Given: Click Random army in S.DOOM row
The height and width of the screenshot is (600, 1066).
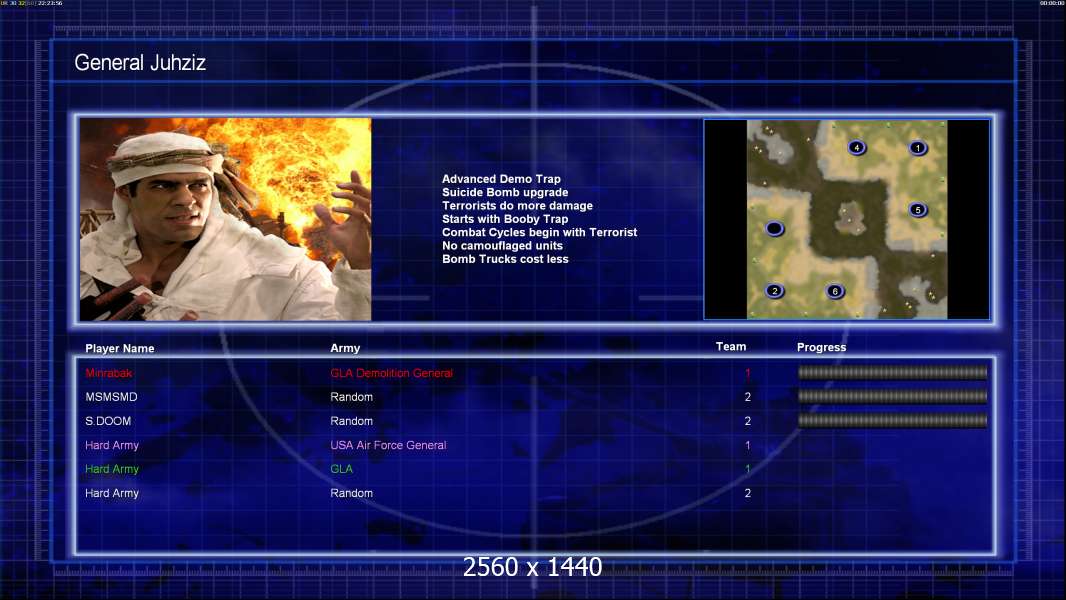Looking at the screenshot, I should (351, 421).
